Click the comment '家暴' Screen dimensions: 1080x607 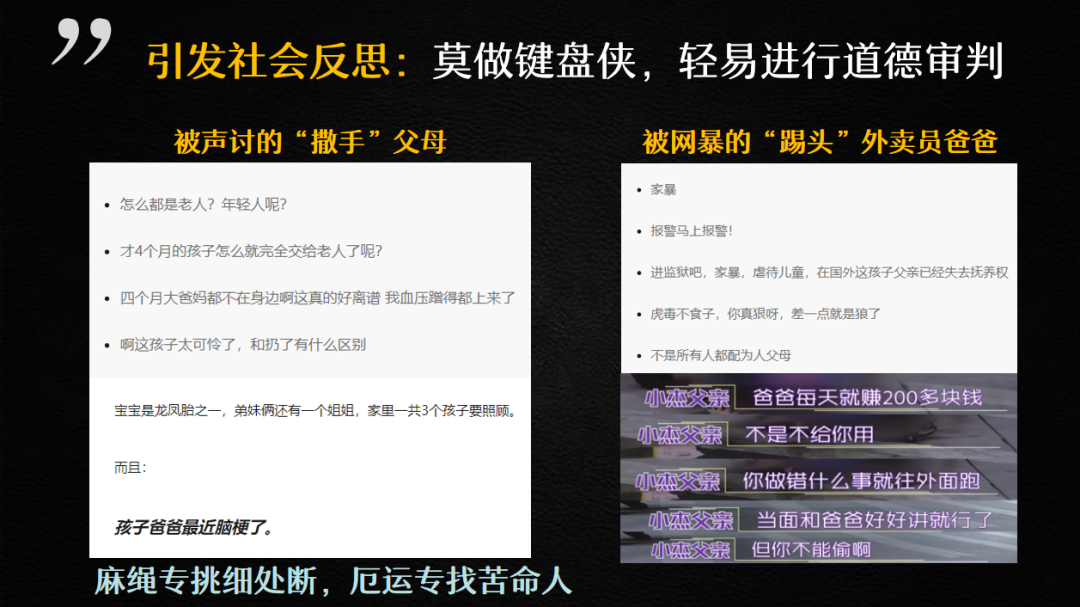663,189
